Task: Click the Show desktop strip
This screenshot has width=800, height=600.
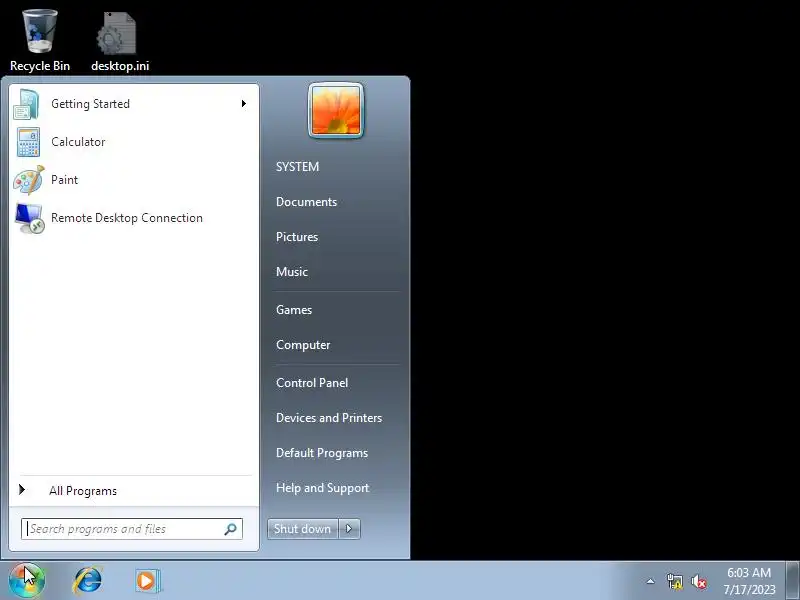Action: point(792,581)
